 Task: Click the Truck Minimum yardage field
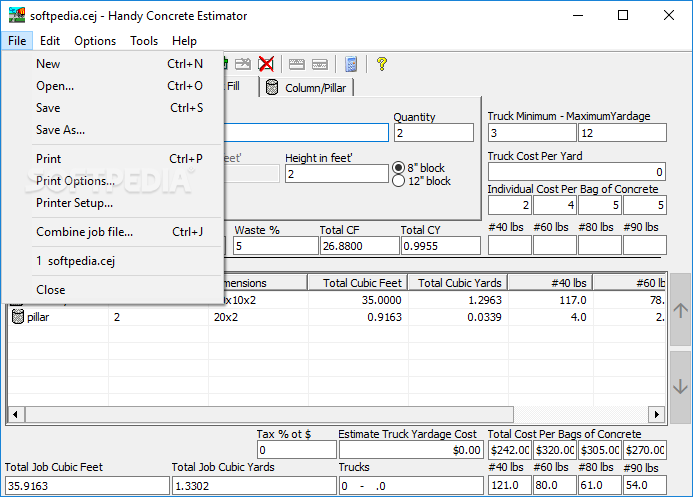click(x=532, y=133)
